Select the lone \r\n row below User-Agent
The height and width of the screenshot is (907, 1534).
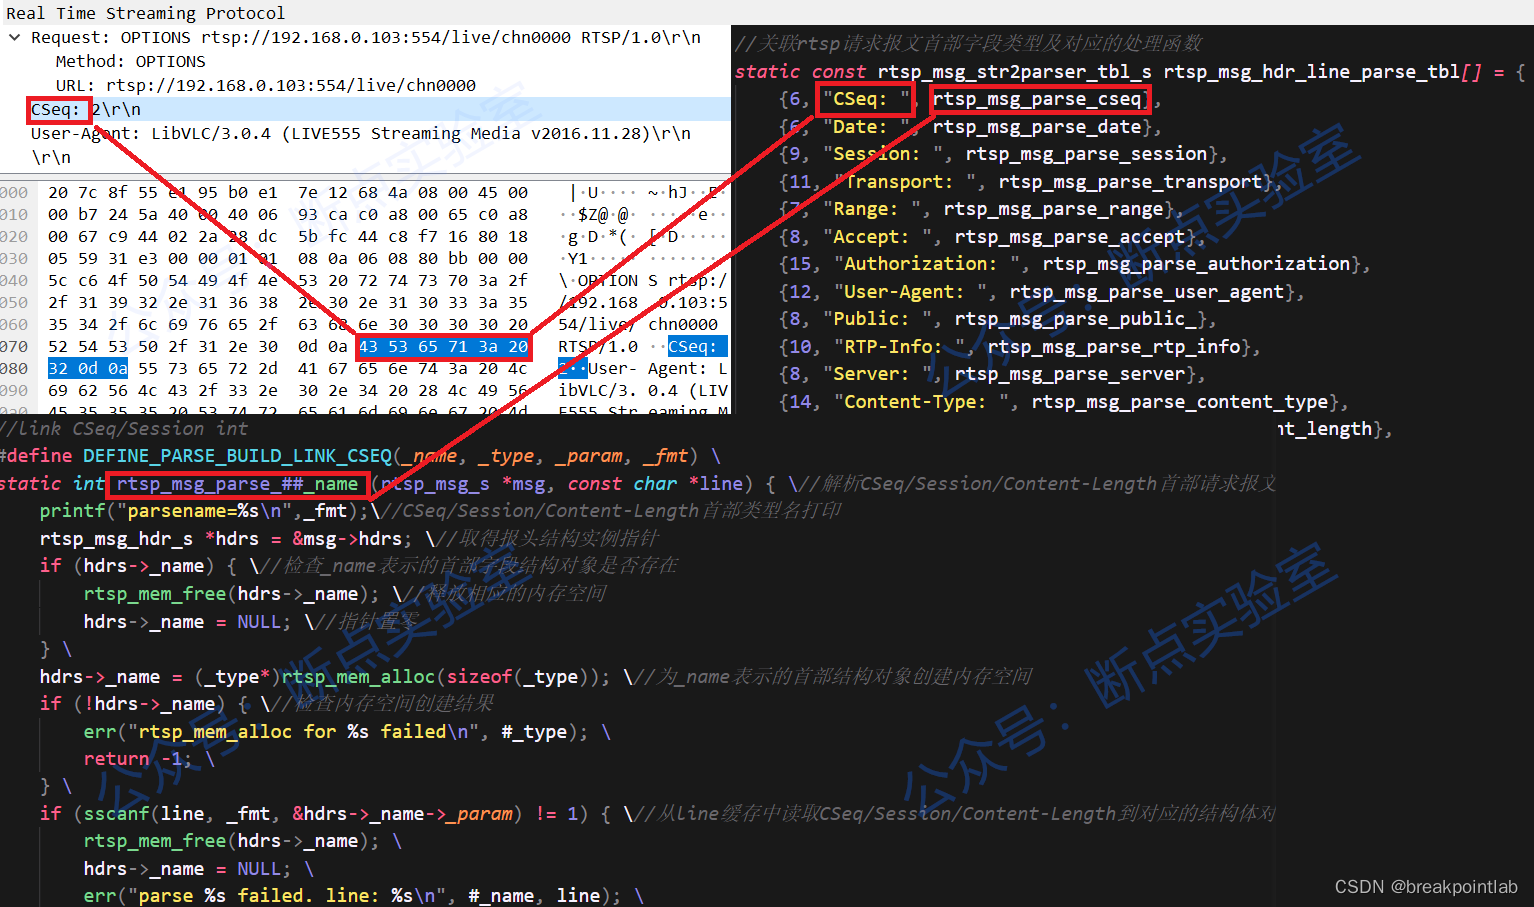(x=51, y=157)
